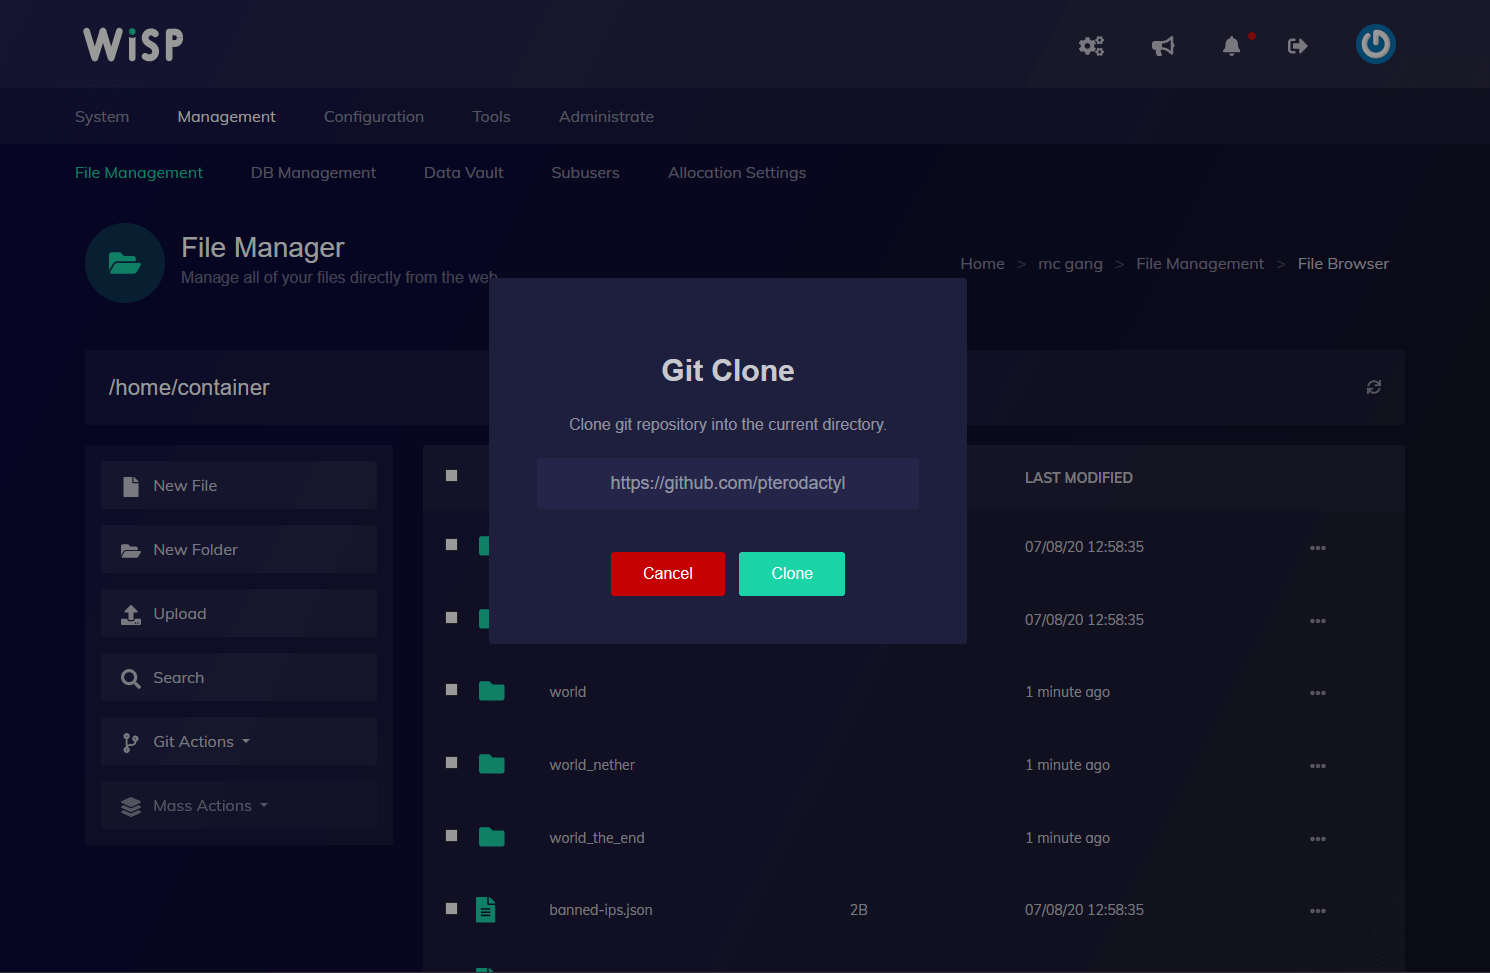The height and width of the screenshot is (973, 1490).
Task: Click the logout arrow icon
Action: click(x=1298, y=46)
